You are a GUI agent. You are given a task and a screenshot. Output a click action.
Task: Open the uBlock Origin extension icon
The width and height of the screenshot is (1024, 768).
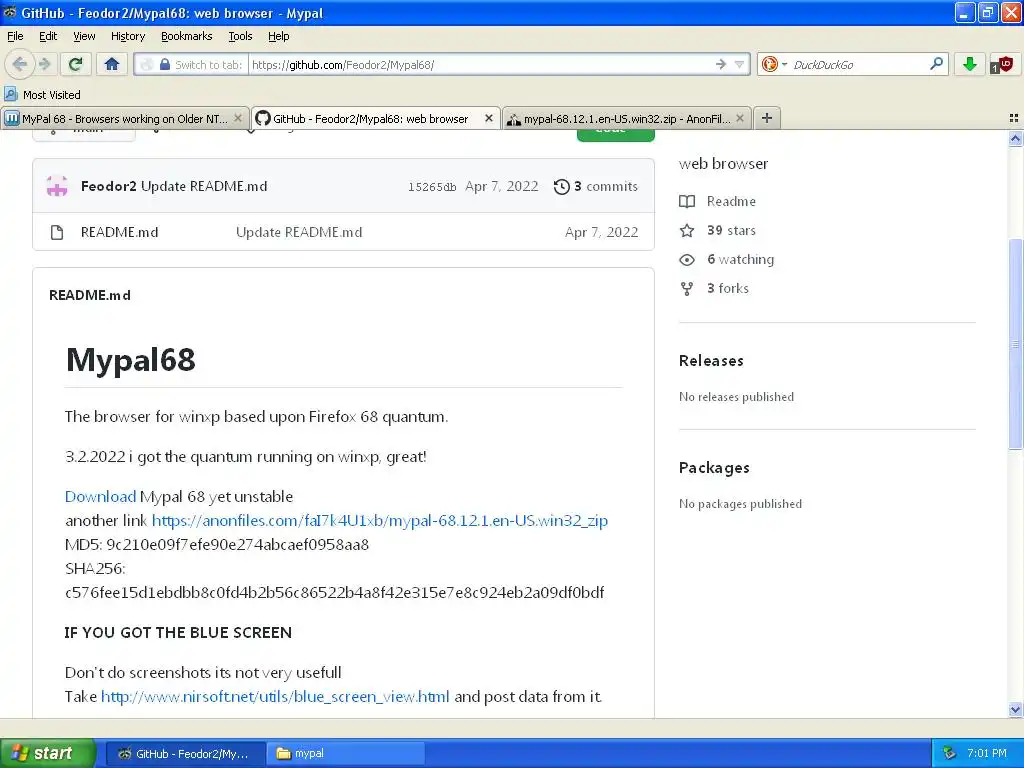coord(1002,64)
